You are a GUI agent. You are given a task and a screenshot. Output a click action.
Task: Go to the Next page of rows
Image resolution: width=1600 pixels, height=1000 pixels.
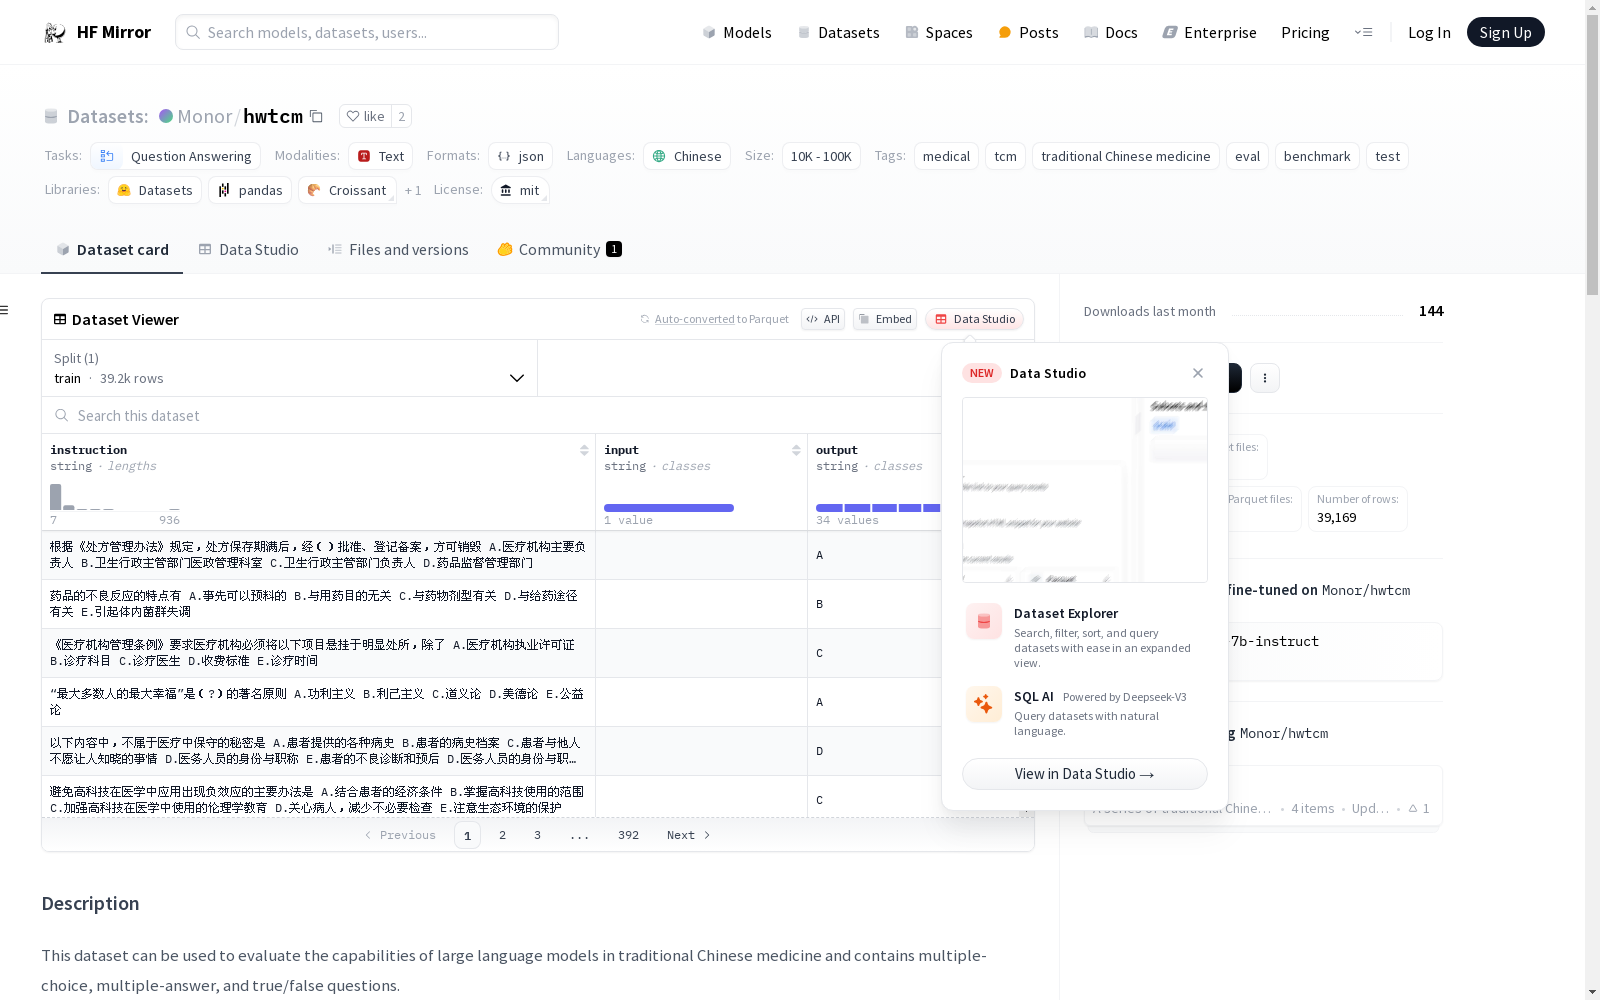click(688, 835)
